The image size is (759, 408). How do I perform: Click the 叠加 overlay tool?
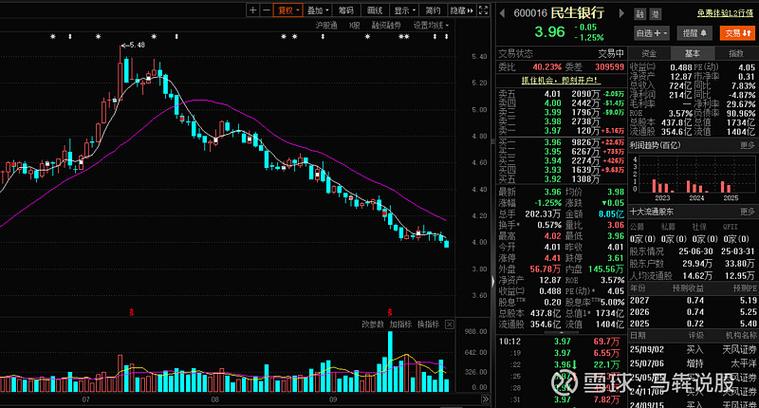click(x=317, y=10)
